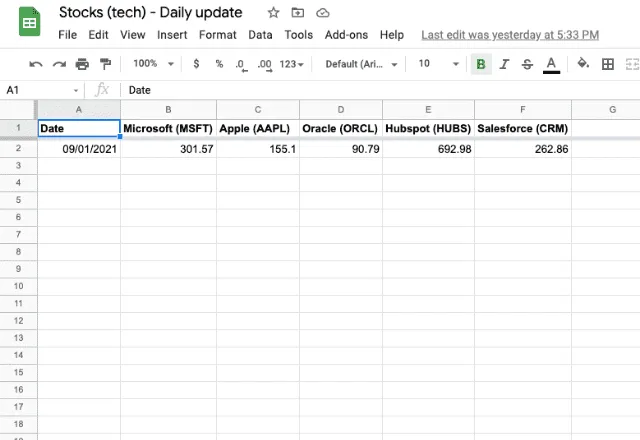
Task: Redo the last action
Action: click(59, 64)
